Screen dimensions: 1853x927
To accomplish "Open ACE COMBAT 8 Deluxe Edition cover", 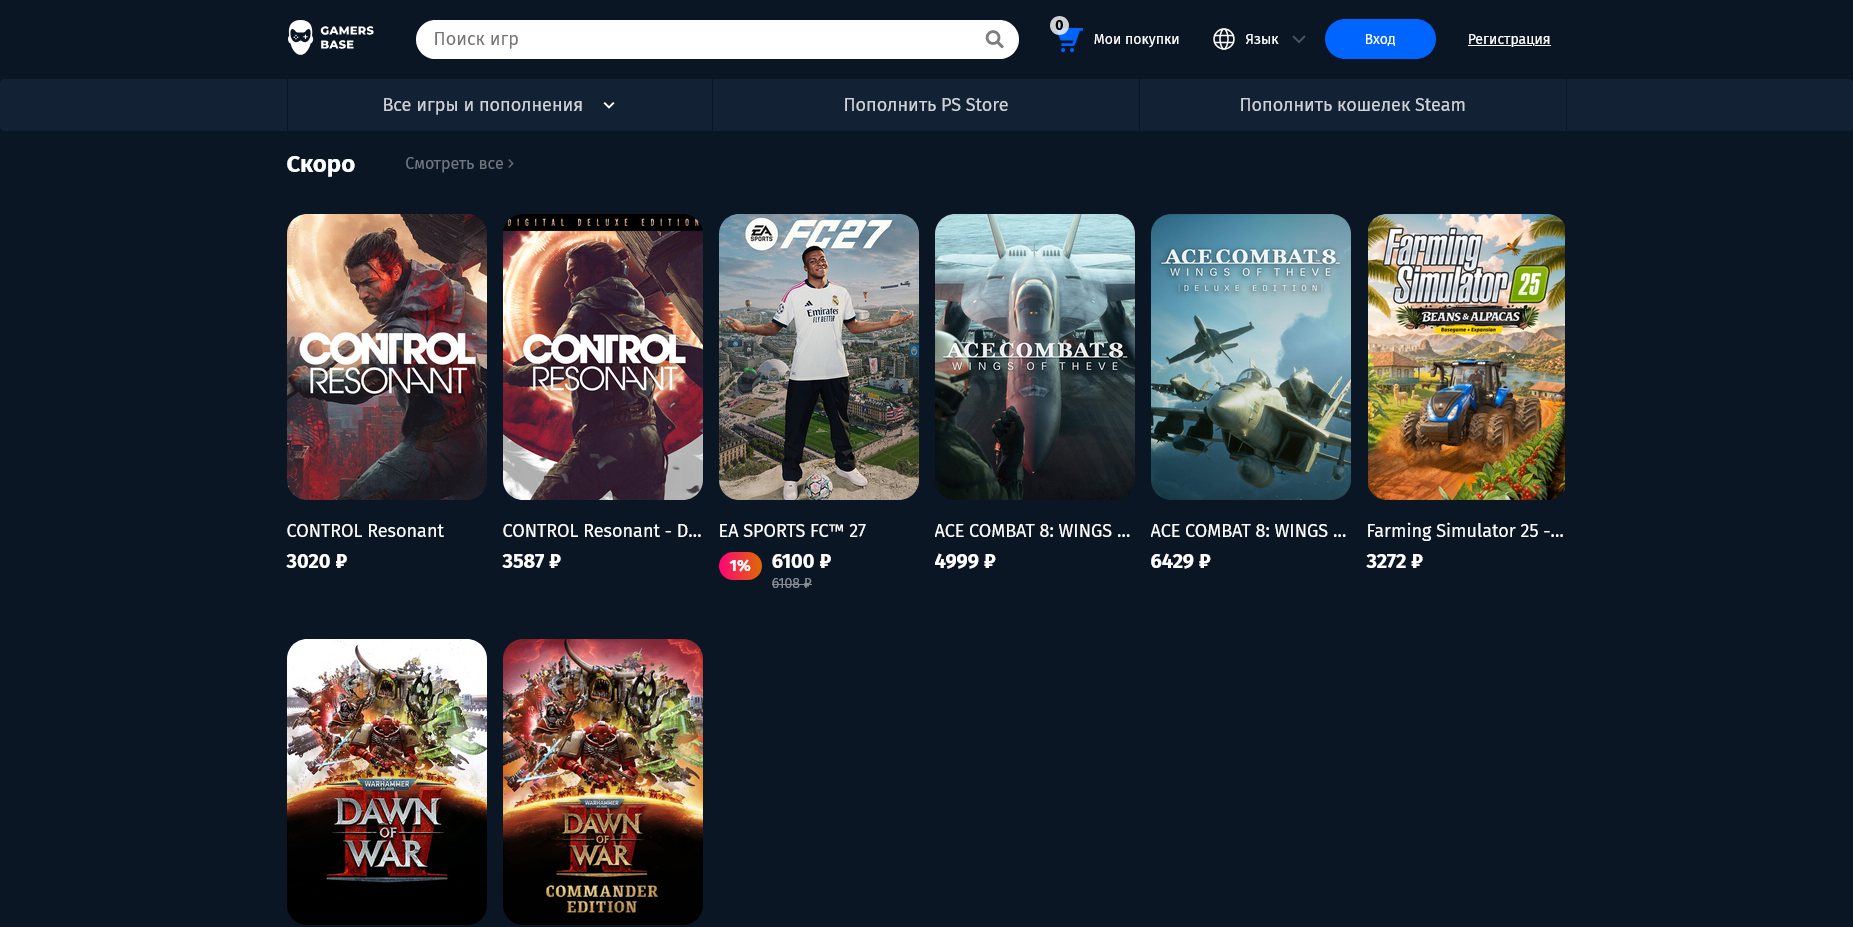I will 1251,357.
